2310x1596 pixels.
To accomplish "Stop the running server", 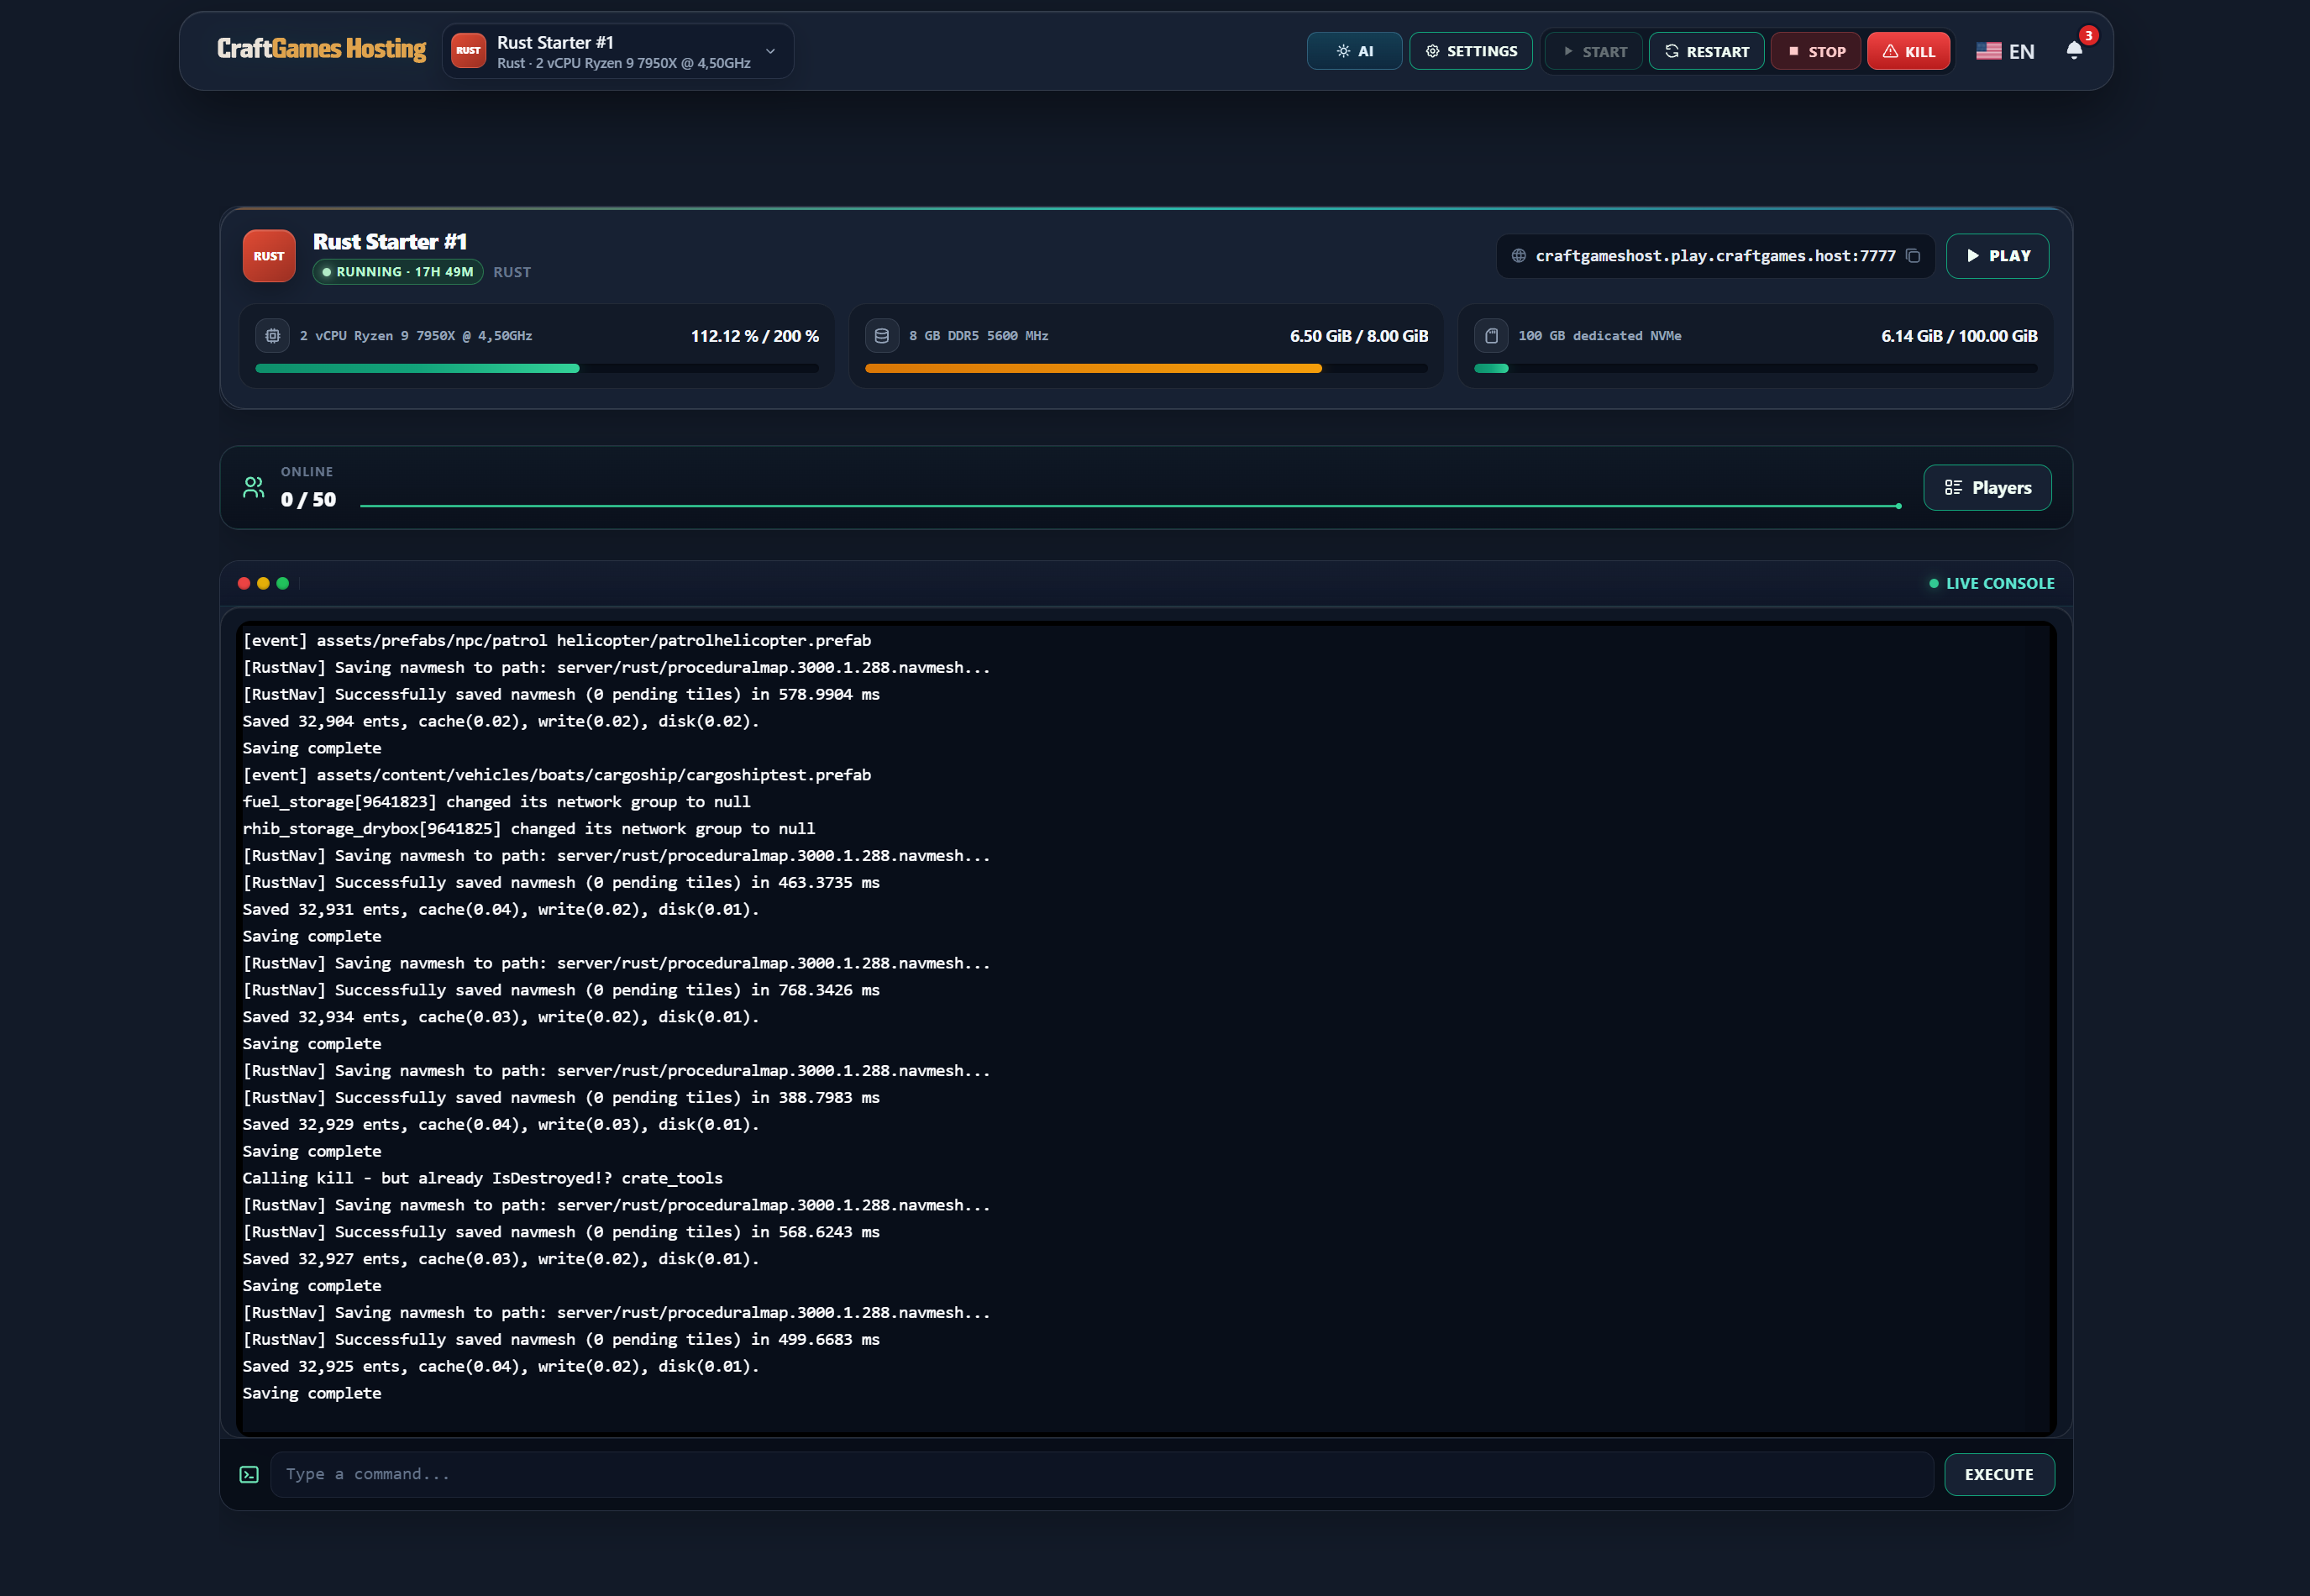I will 1816,51.
